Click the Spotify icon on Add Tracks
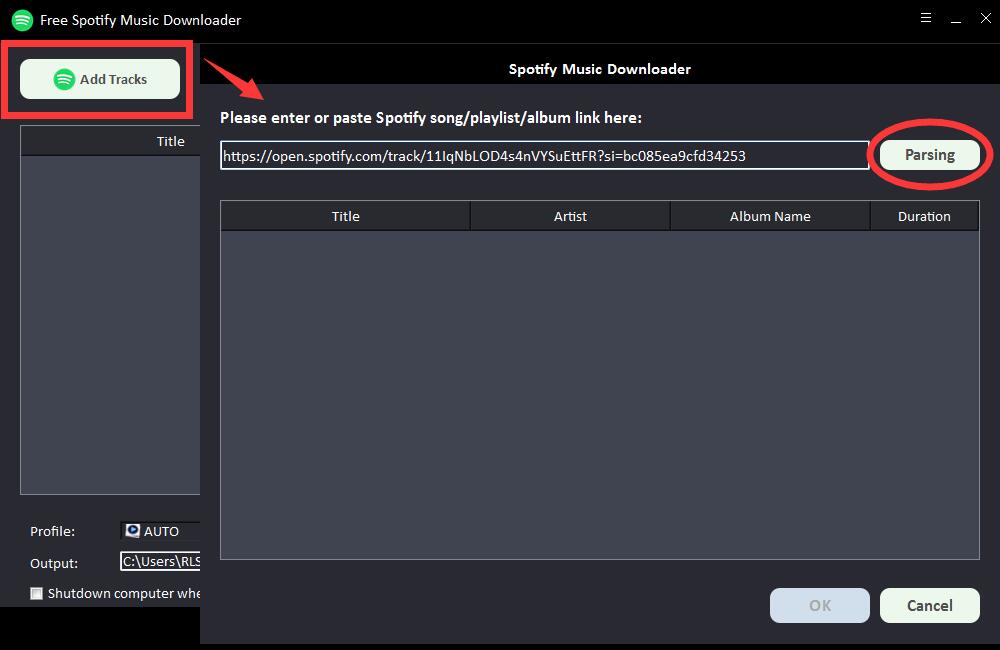Viewport: 1000px width, 650px height. point(65,79)
